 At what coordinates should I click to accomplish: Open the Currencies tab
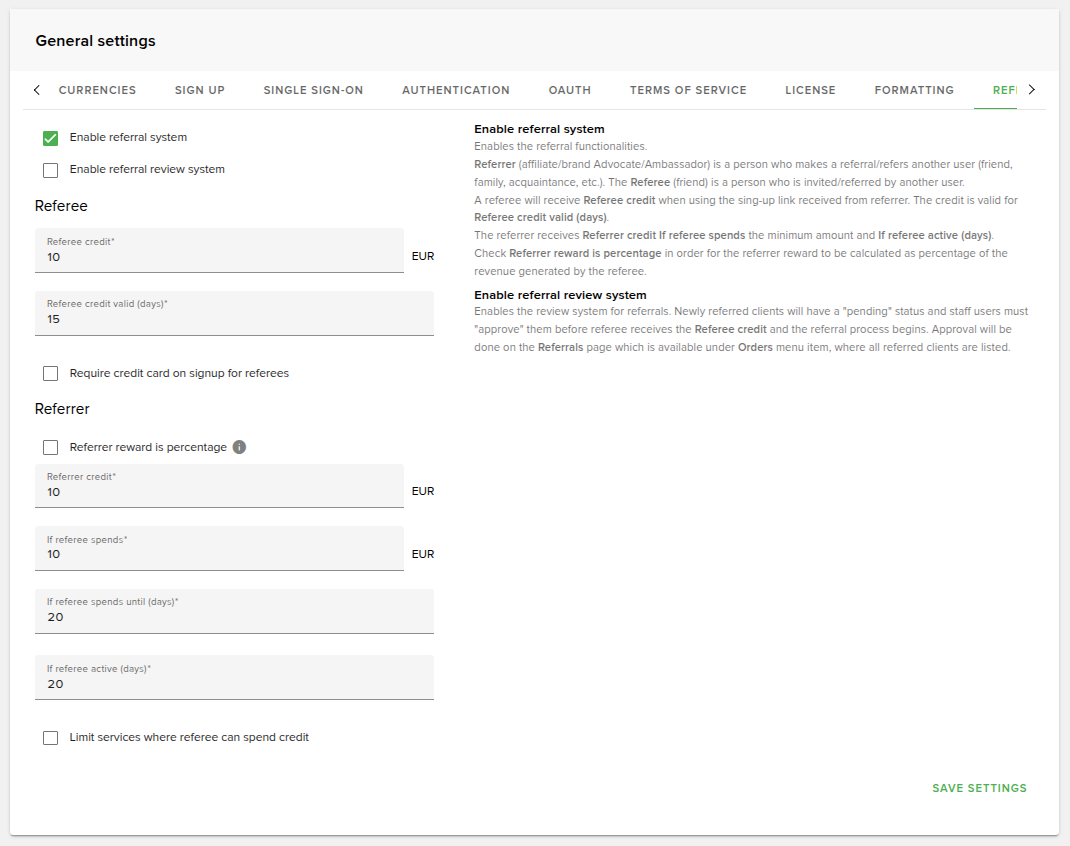click(x=97, y=90)
